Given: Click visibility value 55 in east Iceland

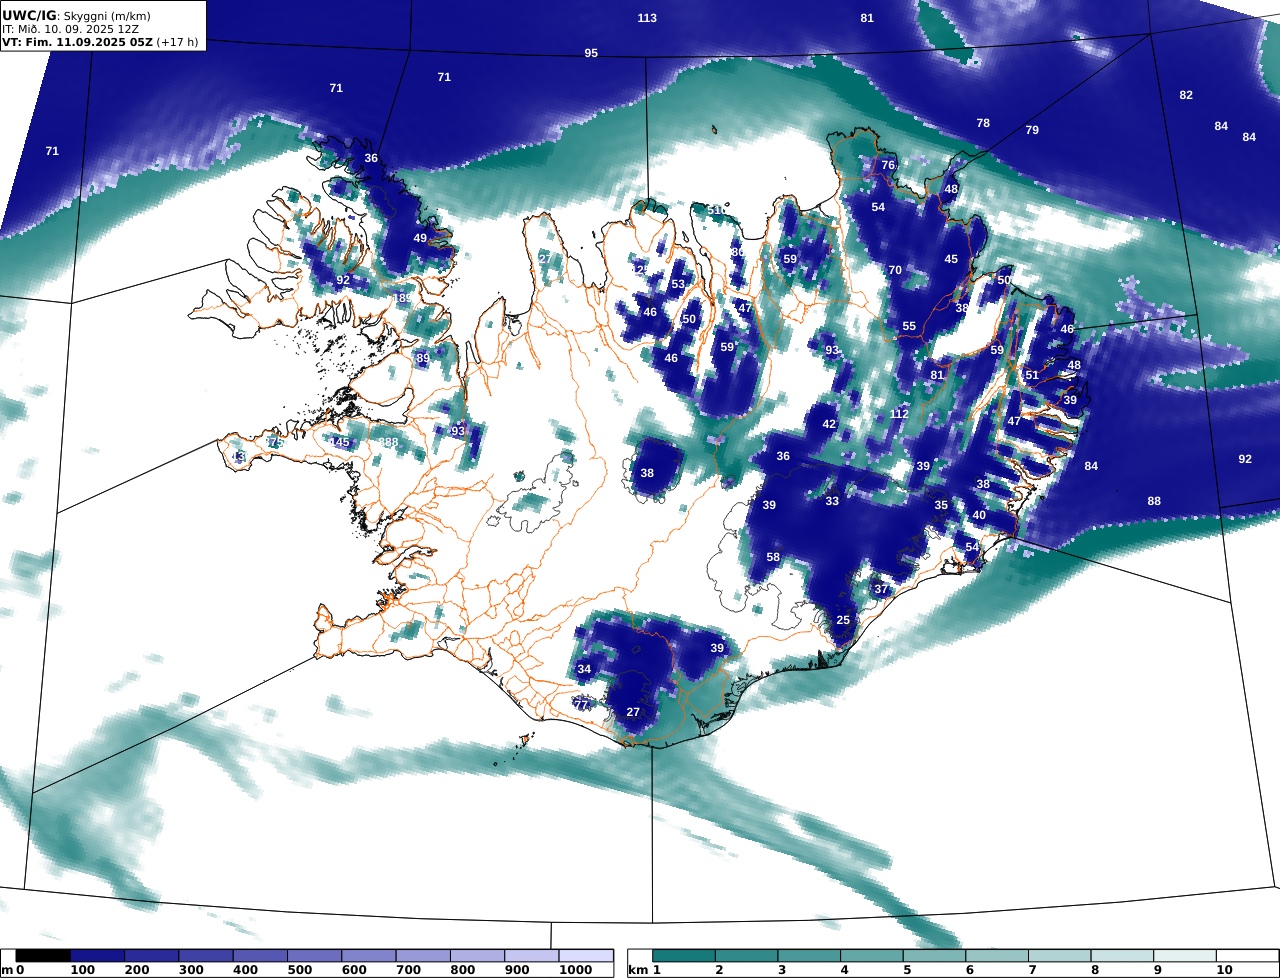Looking at the screenshot, I should 909,326.
